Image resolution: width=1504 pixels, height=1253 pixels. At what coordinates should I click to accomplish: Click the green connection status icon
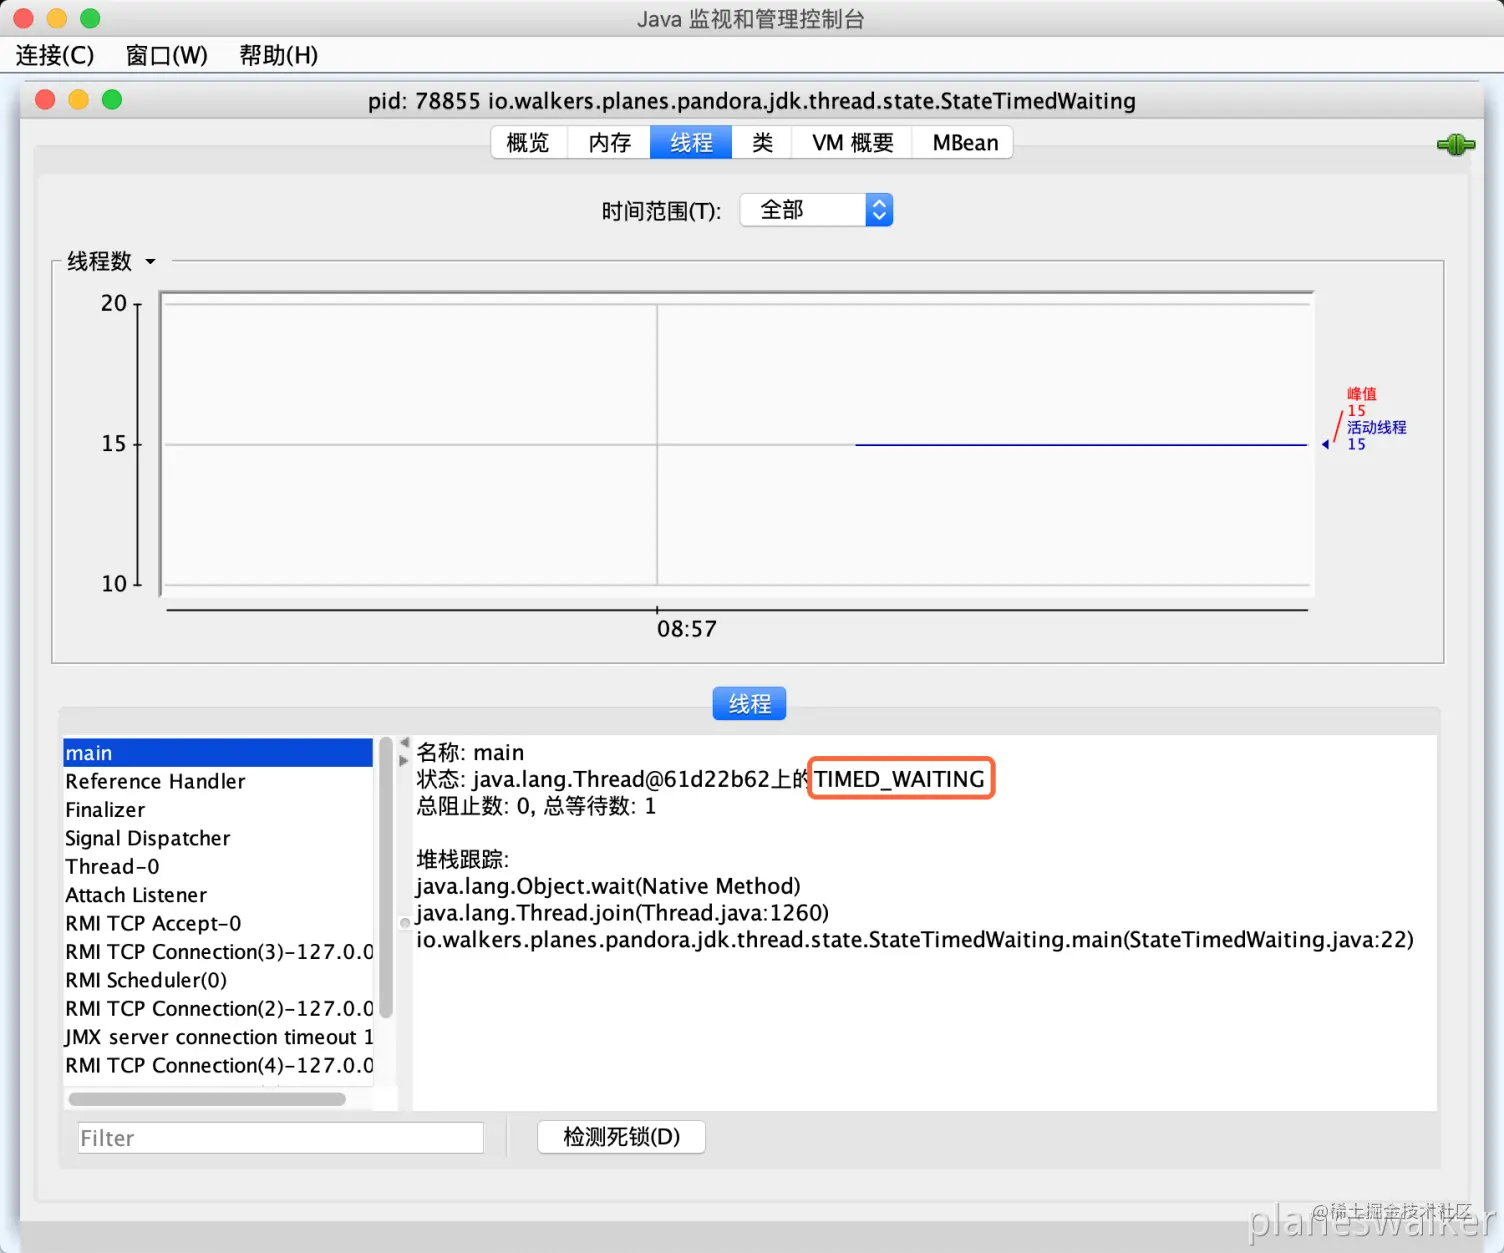click(x=1455, y=144)
